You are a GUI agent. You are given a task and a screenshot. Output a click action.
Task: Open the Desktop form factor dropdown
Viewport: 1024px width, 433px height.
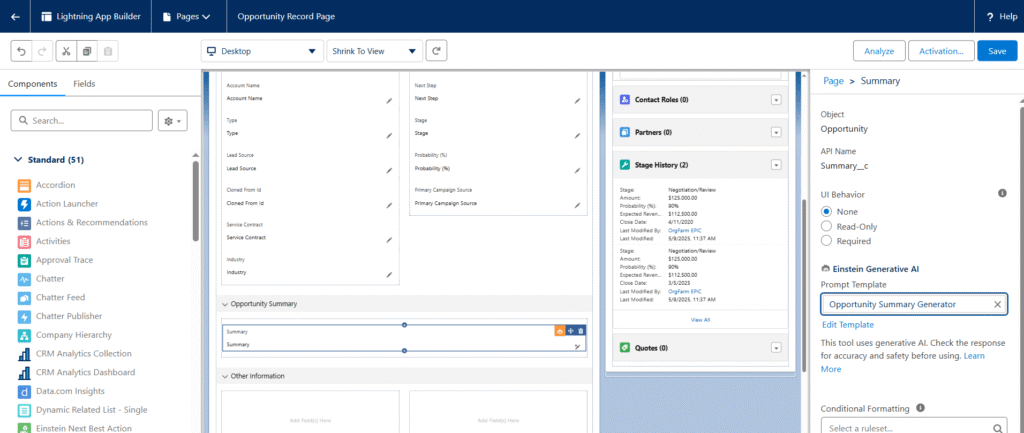pyautogui.click(x=260, y=51)
